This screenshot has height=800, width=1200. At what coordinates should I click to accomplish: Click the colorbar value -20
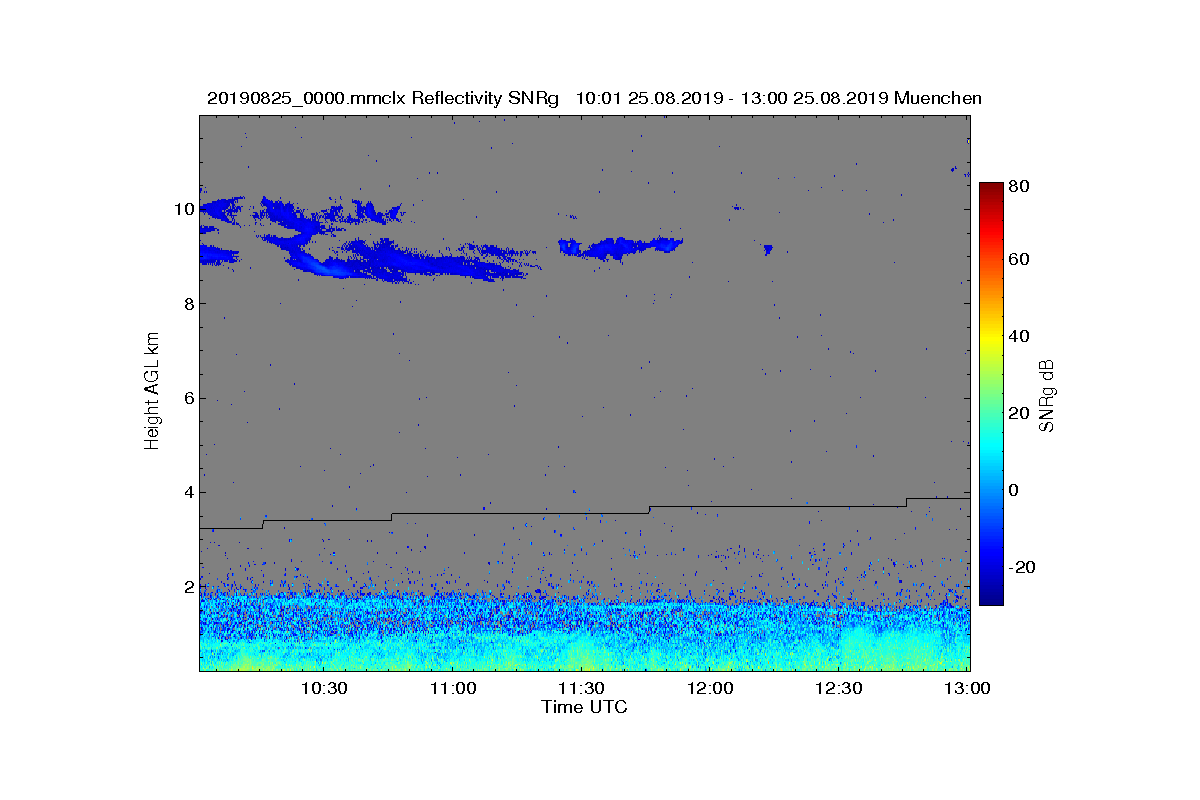coord(1023,566)
